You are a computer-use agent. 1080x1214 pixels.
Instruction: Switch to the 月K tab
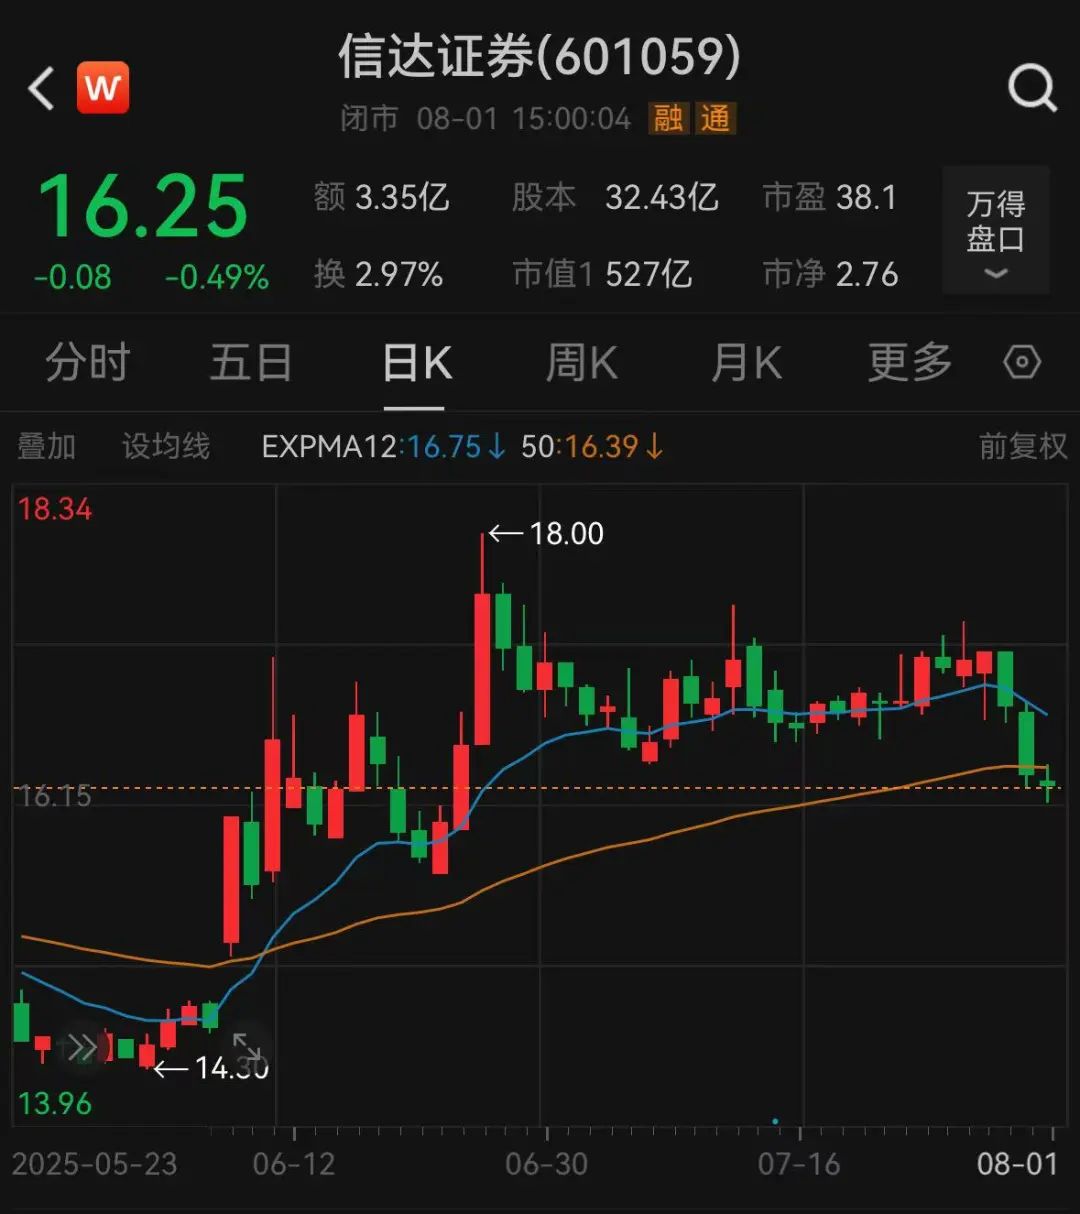pyautogui.click(x=746, y=362)
